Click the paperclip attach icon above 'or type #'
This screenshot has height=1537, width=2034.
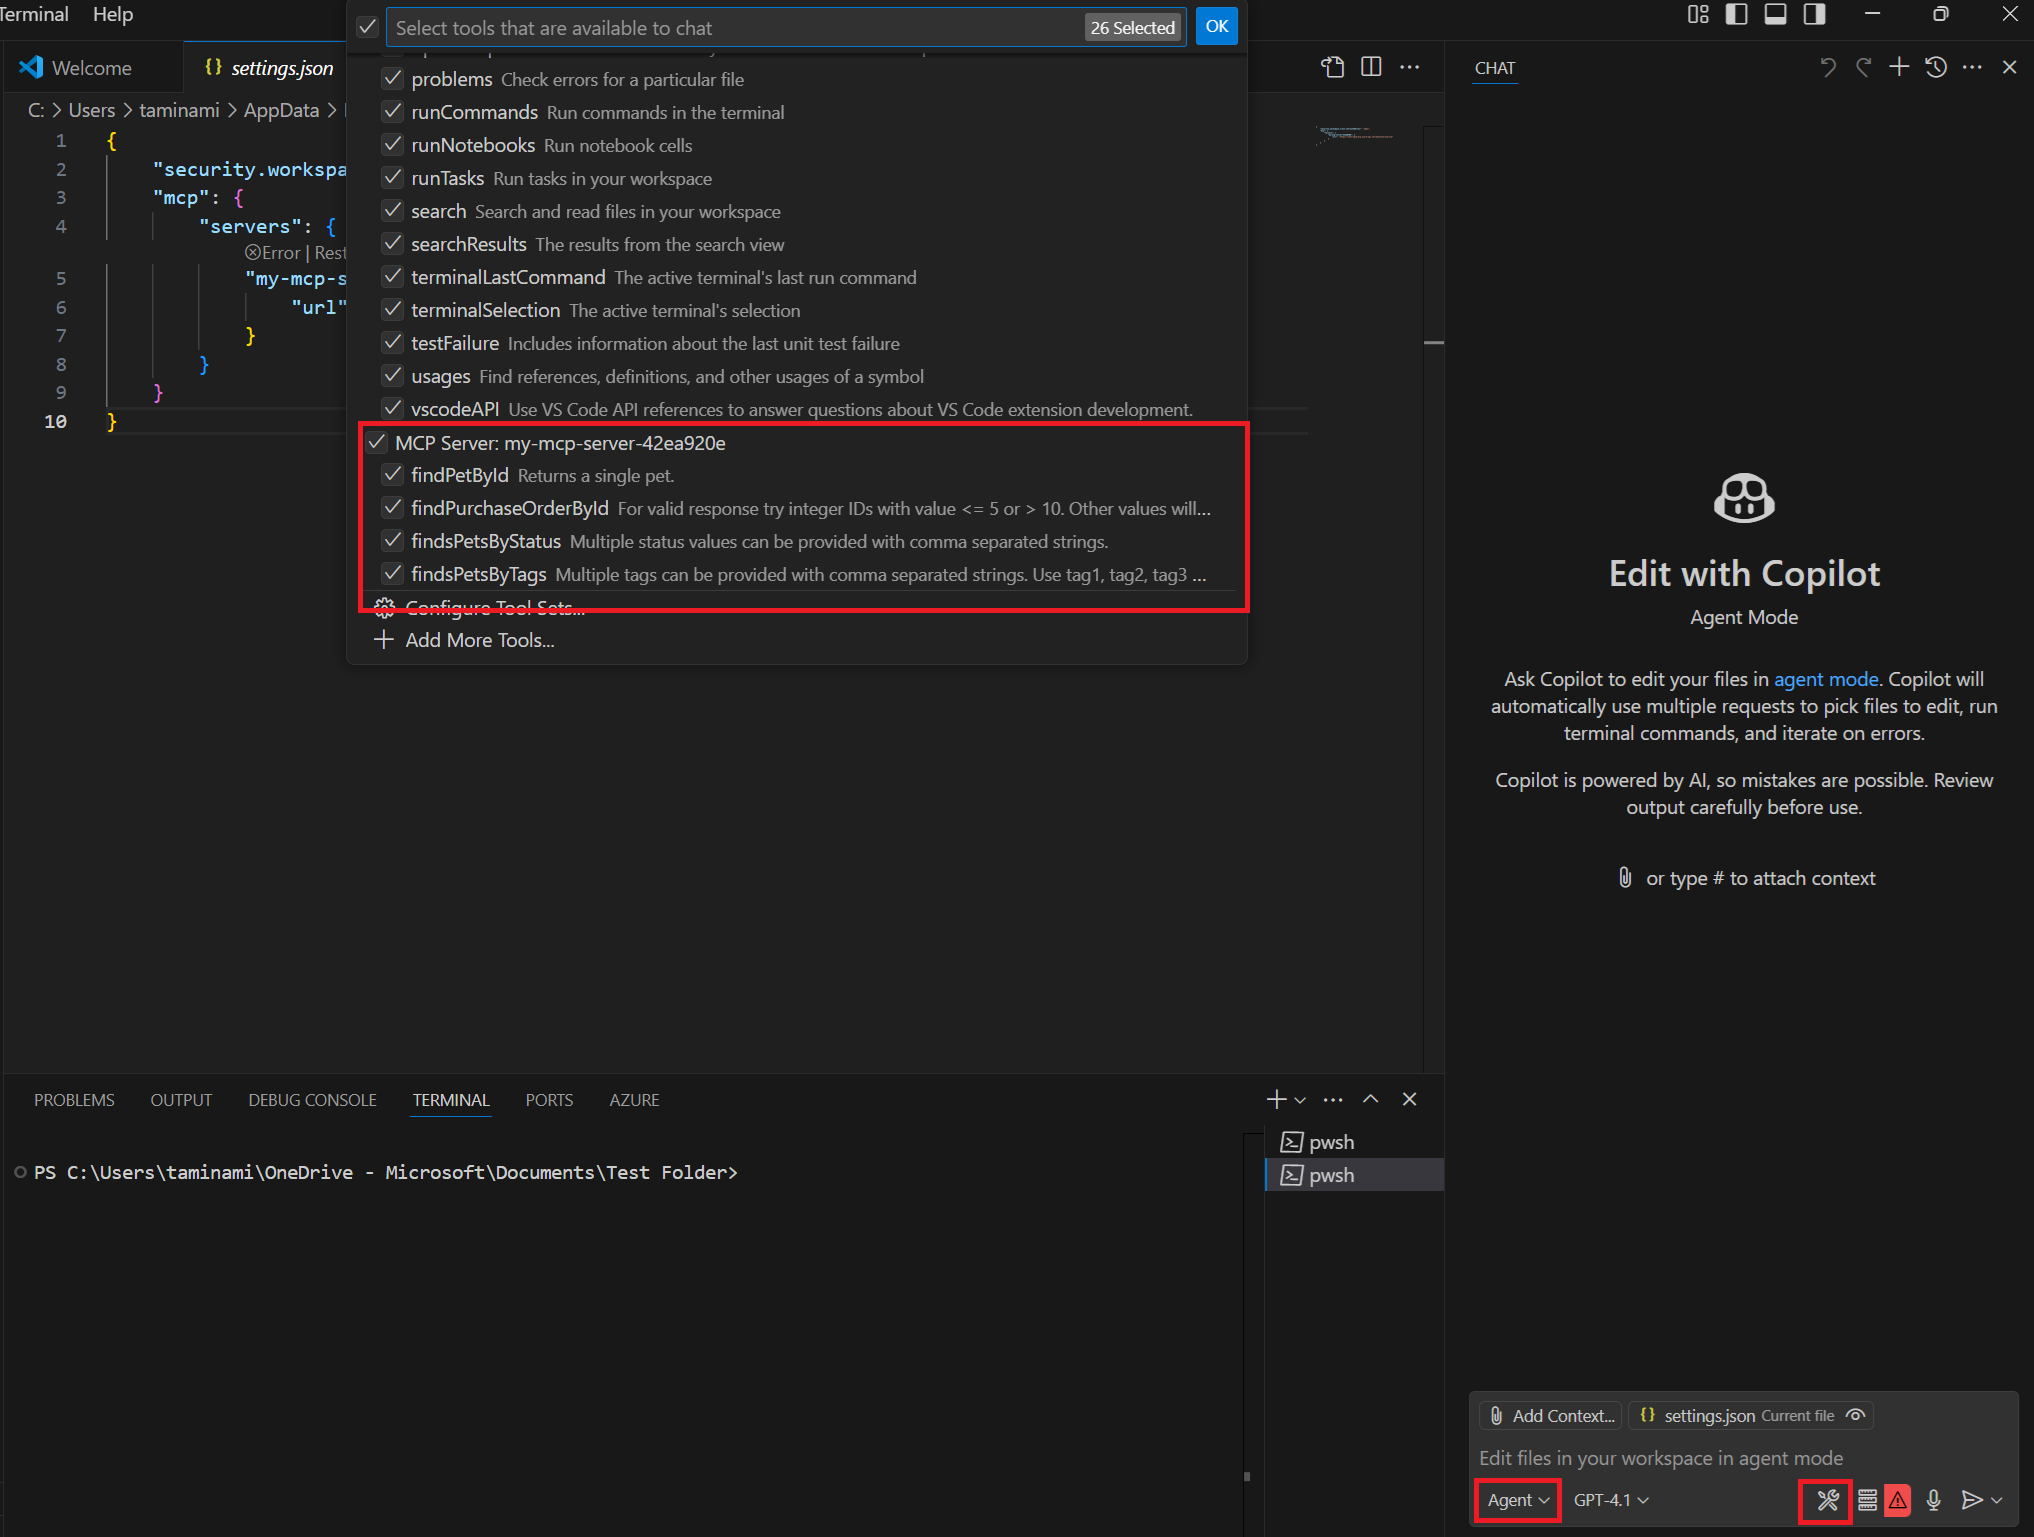(1625, 878)
